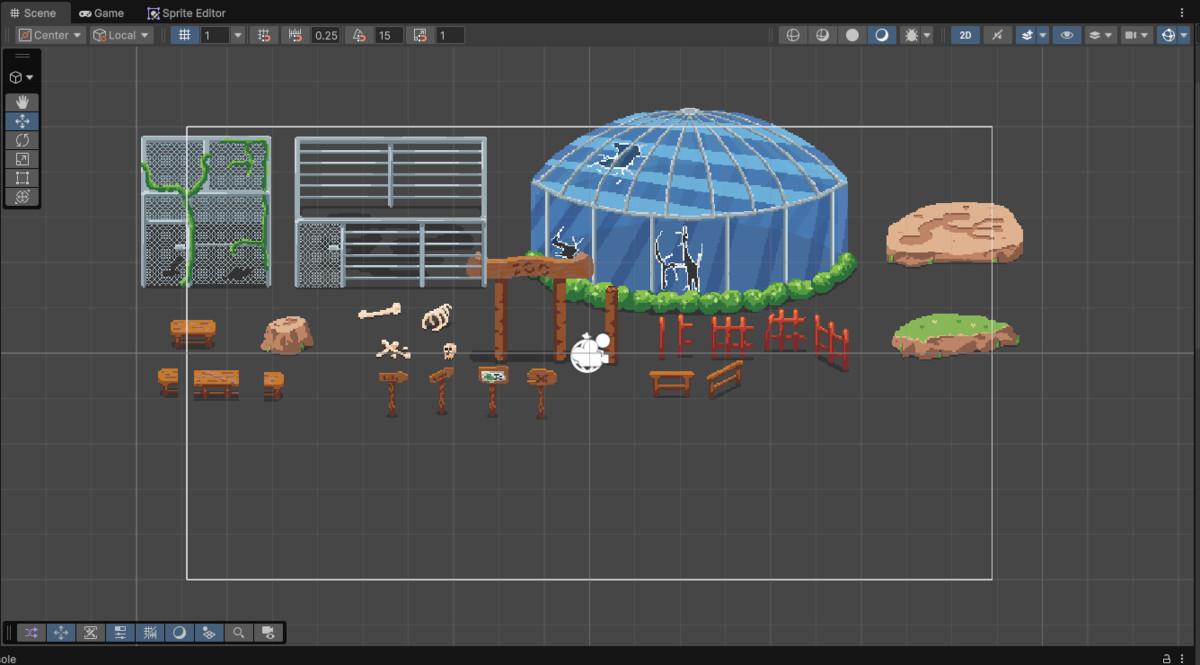The height and width of the screenshot is (665, 1200).
Task: Click the rotation snap field 15
Action: [x=389, y=35]
